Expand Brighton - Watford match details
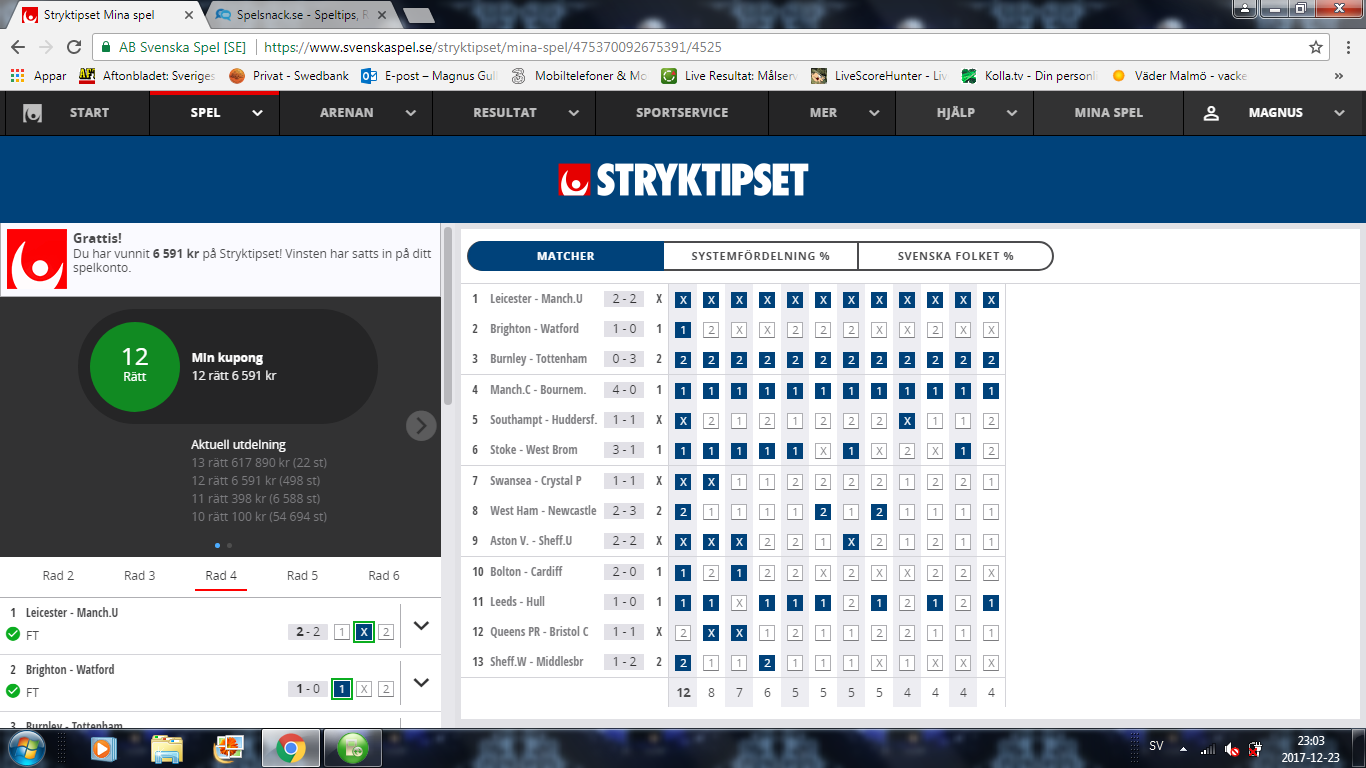This screenshot has width=1366, height=768. point(421,683)
